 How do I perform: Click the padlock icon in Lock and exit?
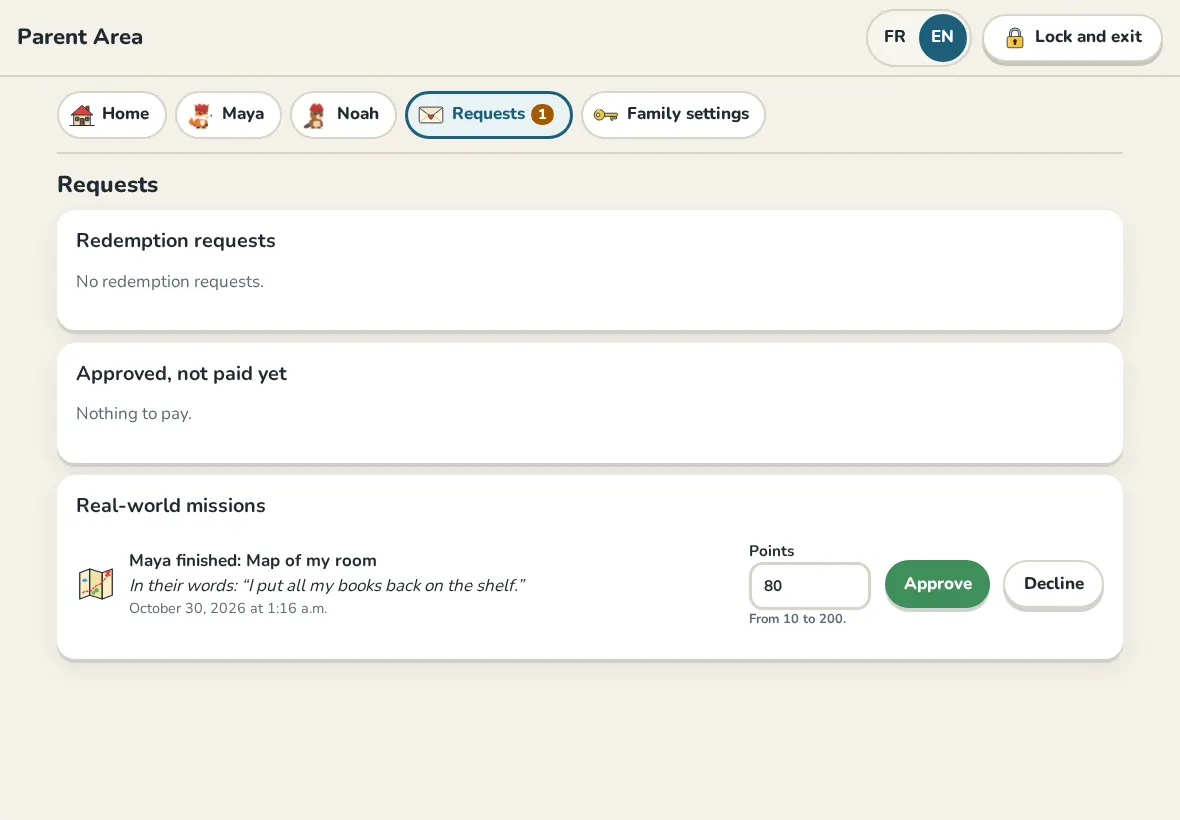[1014, 37]
